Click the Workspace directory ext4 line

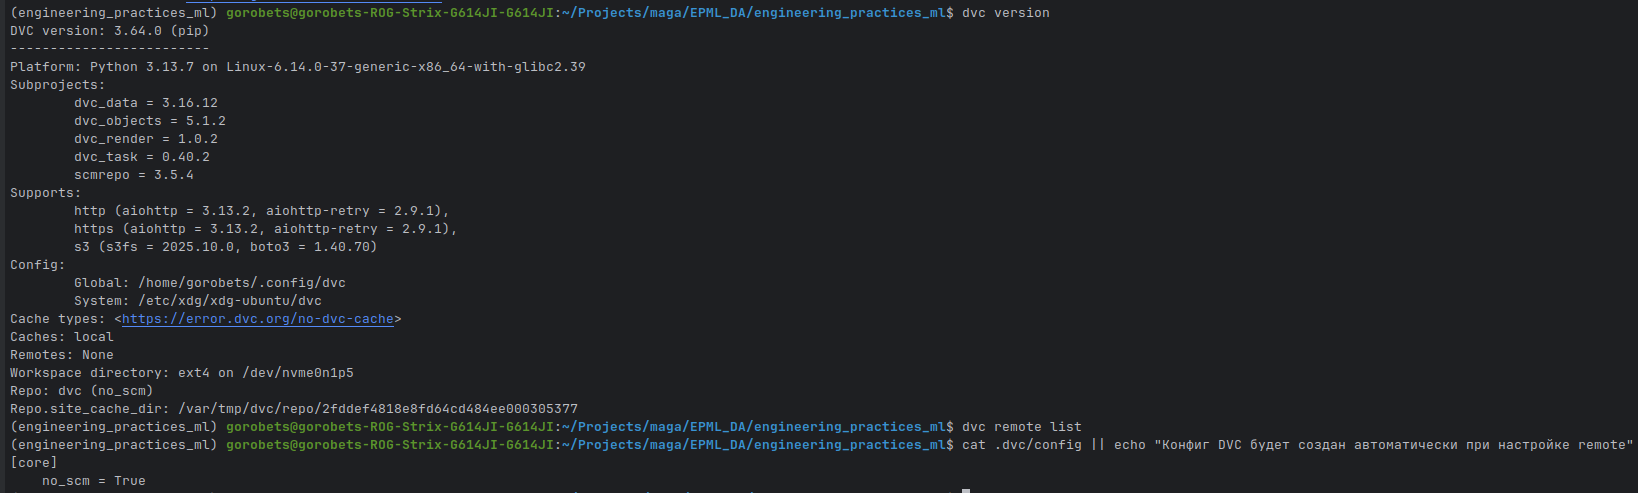[x=182, y=373]
